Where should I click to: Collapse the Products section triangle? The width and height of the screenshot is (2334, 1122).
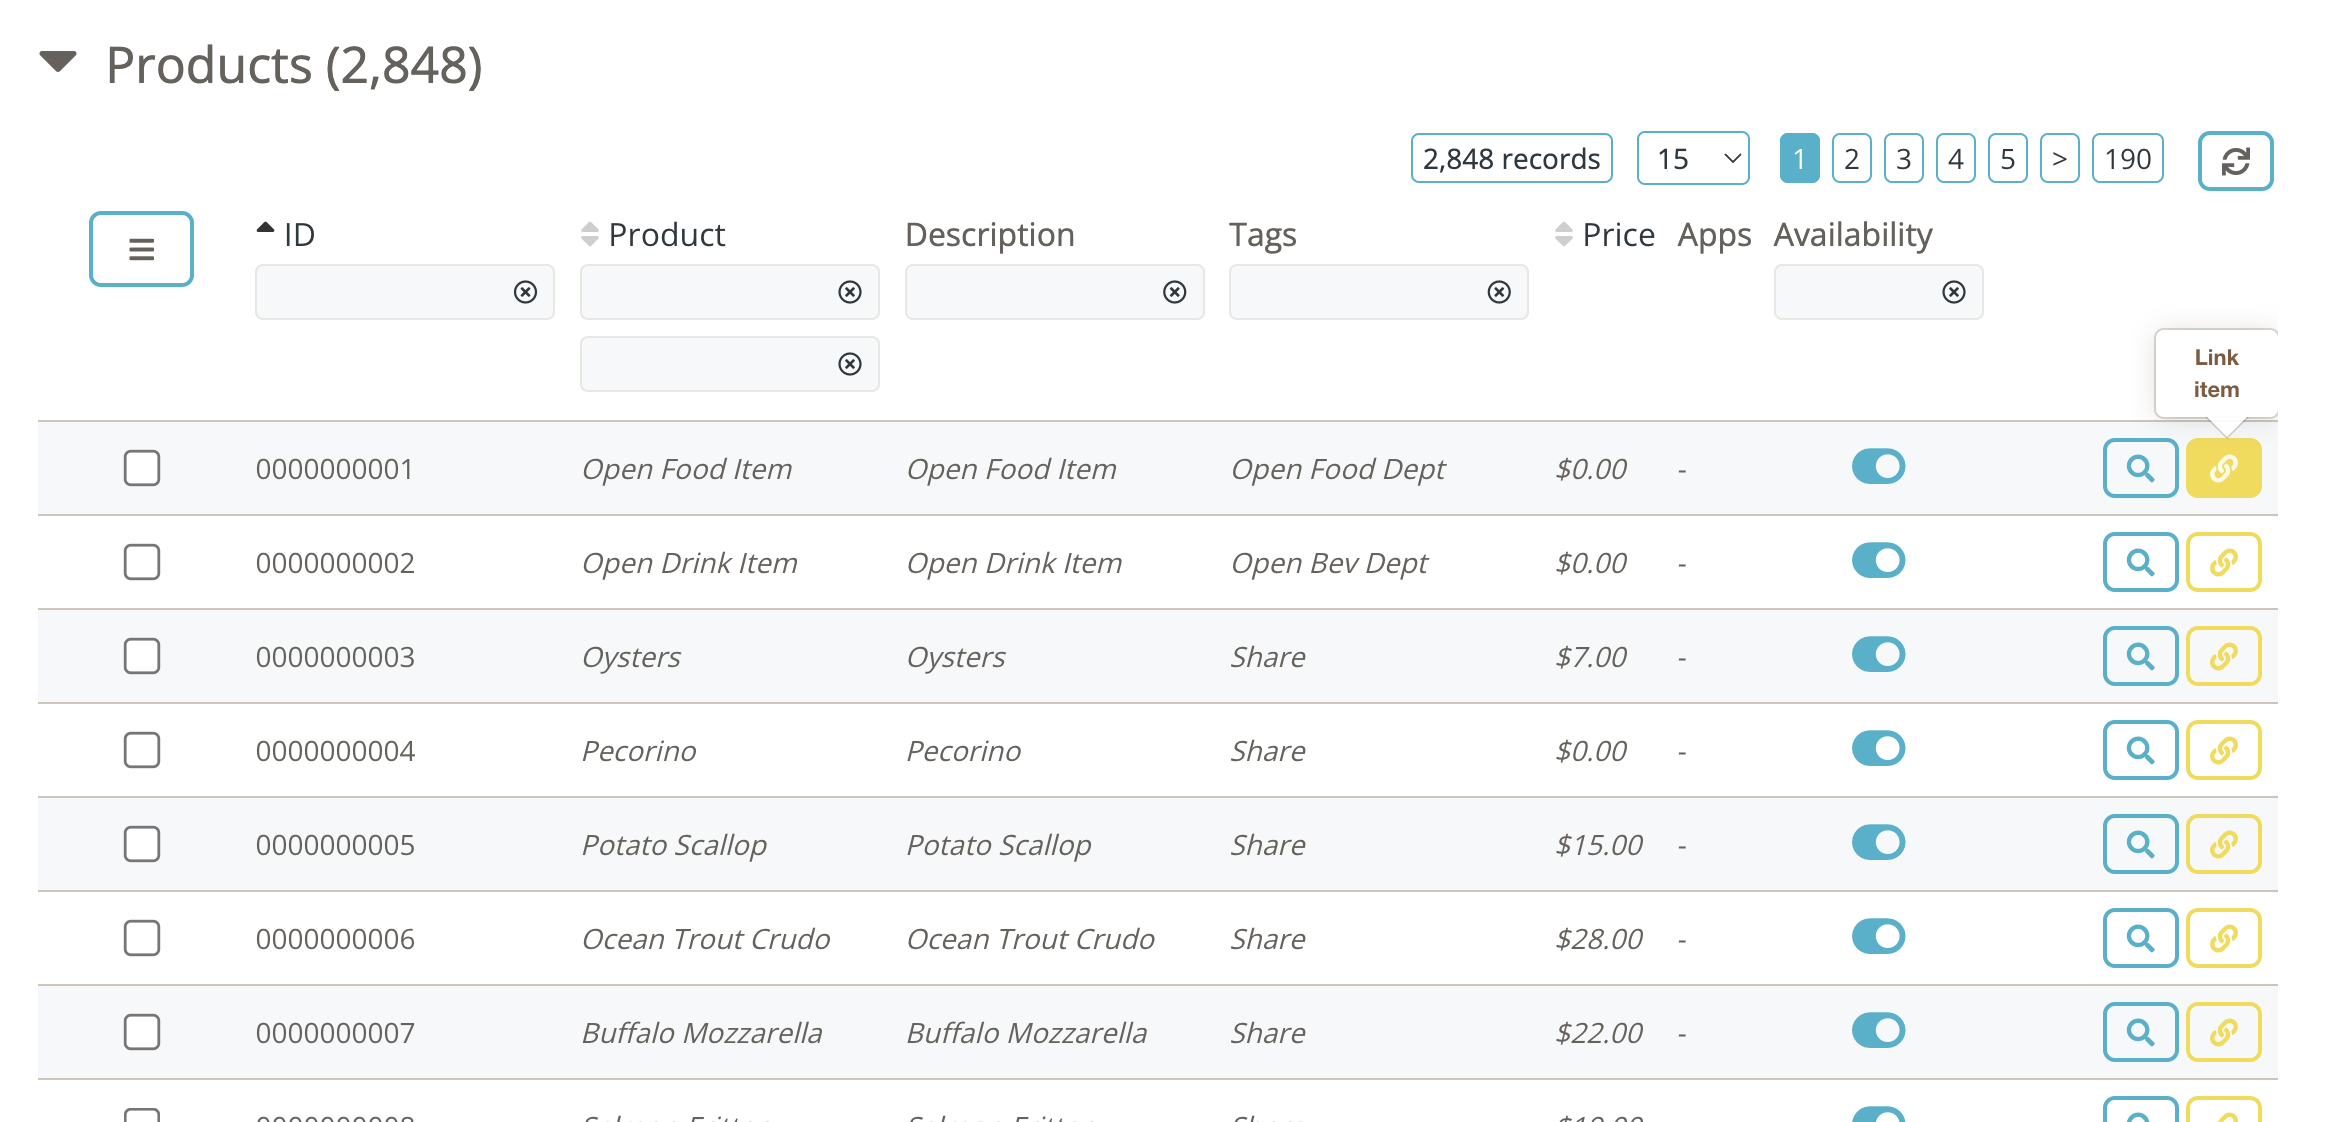(58, 62)
